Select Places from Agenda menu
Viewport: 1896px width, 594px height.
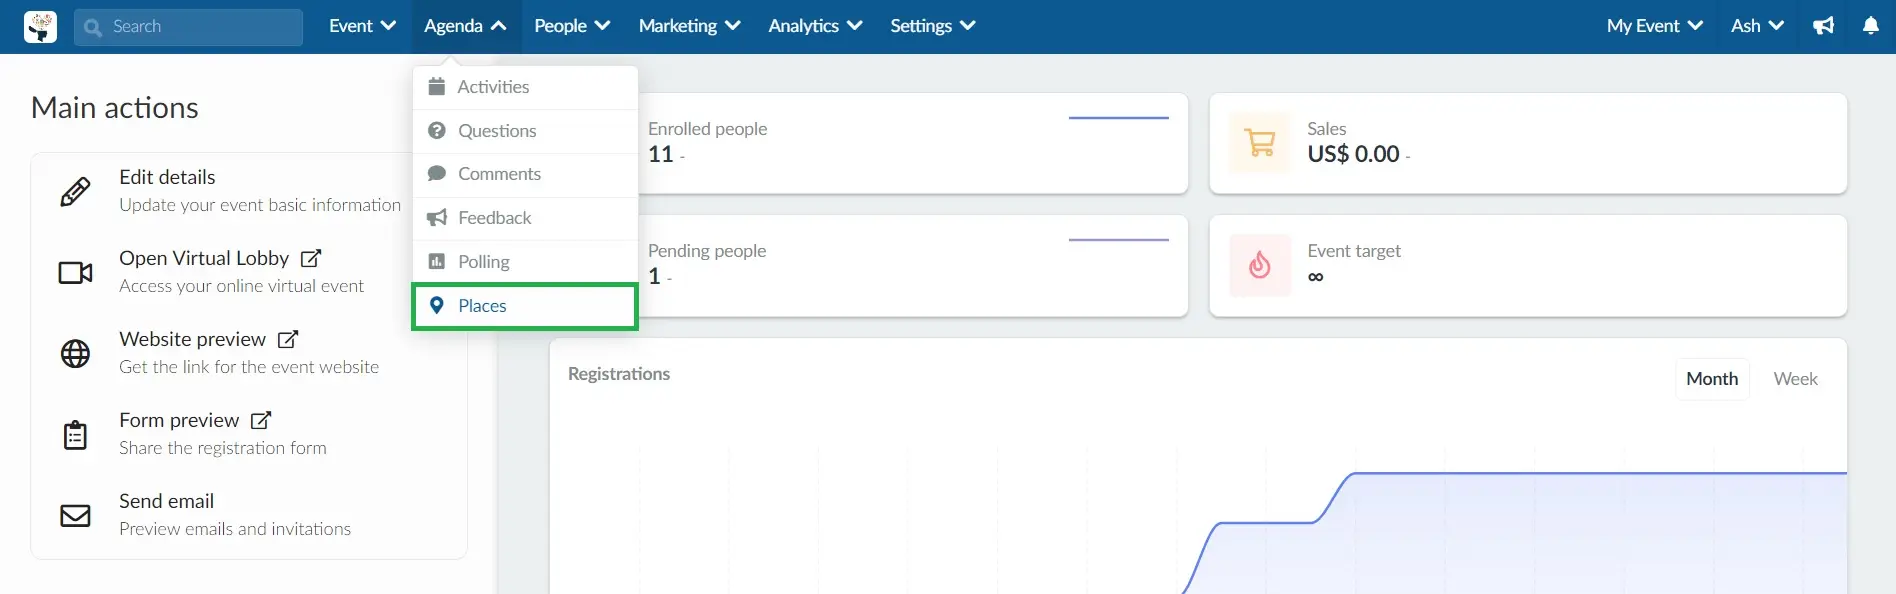(x=525, y=306)
